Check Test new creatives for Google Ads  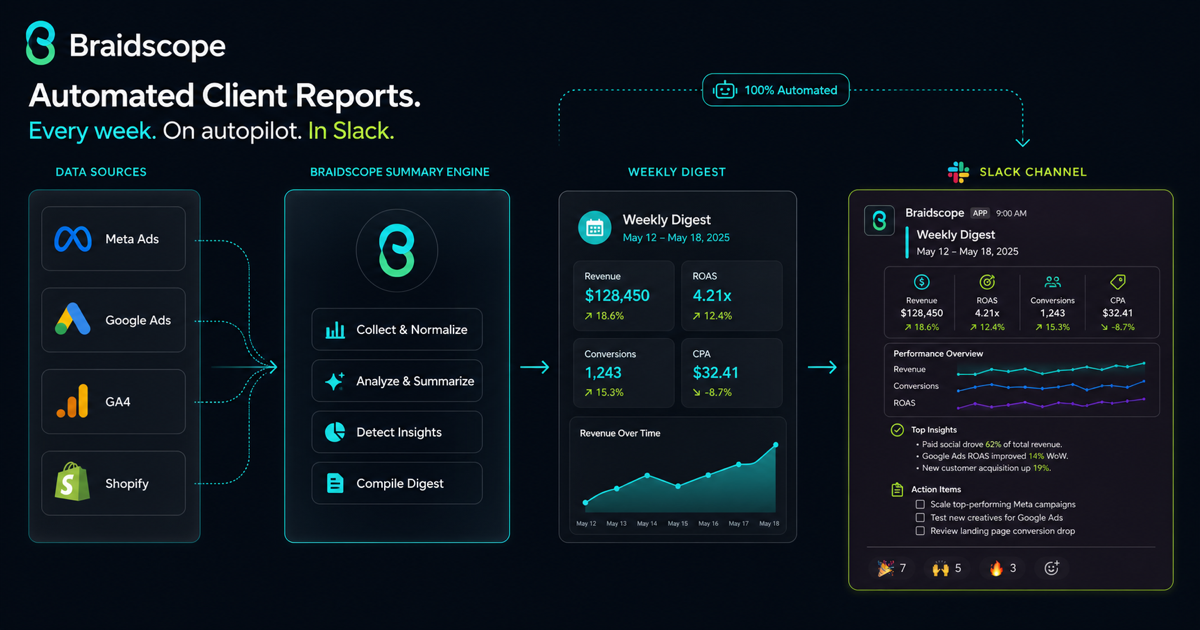tap(920, 518)
